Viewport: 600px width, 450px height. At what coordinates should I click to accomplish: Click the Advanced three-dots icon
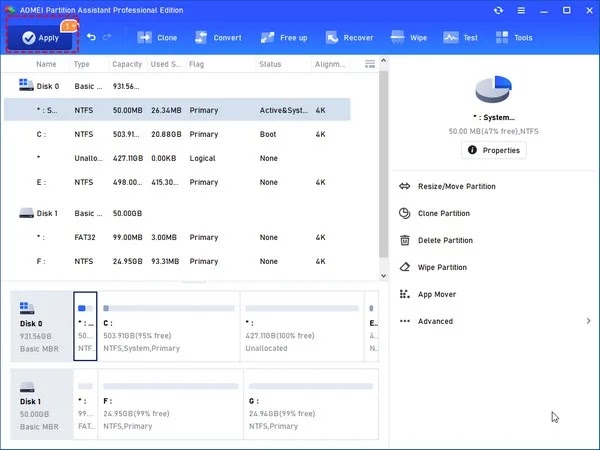[404, 321]
